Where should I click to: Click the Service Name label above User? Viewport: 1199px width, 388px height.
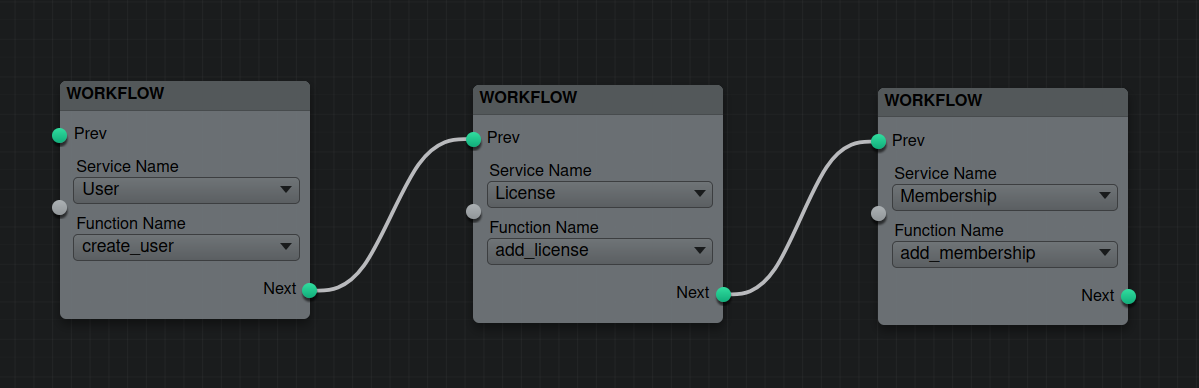tap(128, 167)
